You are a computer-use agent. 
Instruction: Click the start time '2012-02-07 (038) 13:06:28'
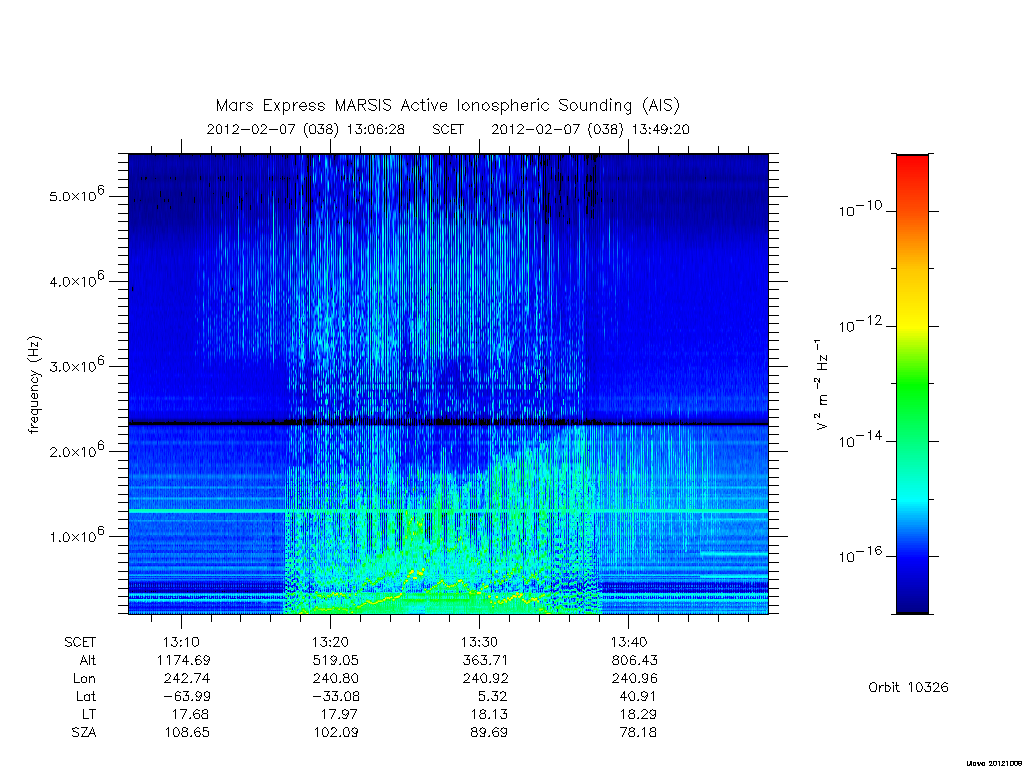click(x=306, y=129)
